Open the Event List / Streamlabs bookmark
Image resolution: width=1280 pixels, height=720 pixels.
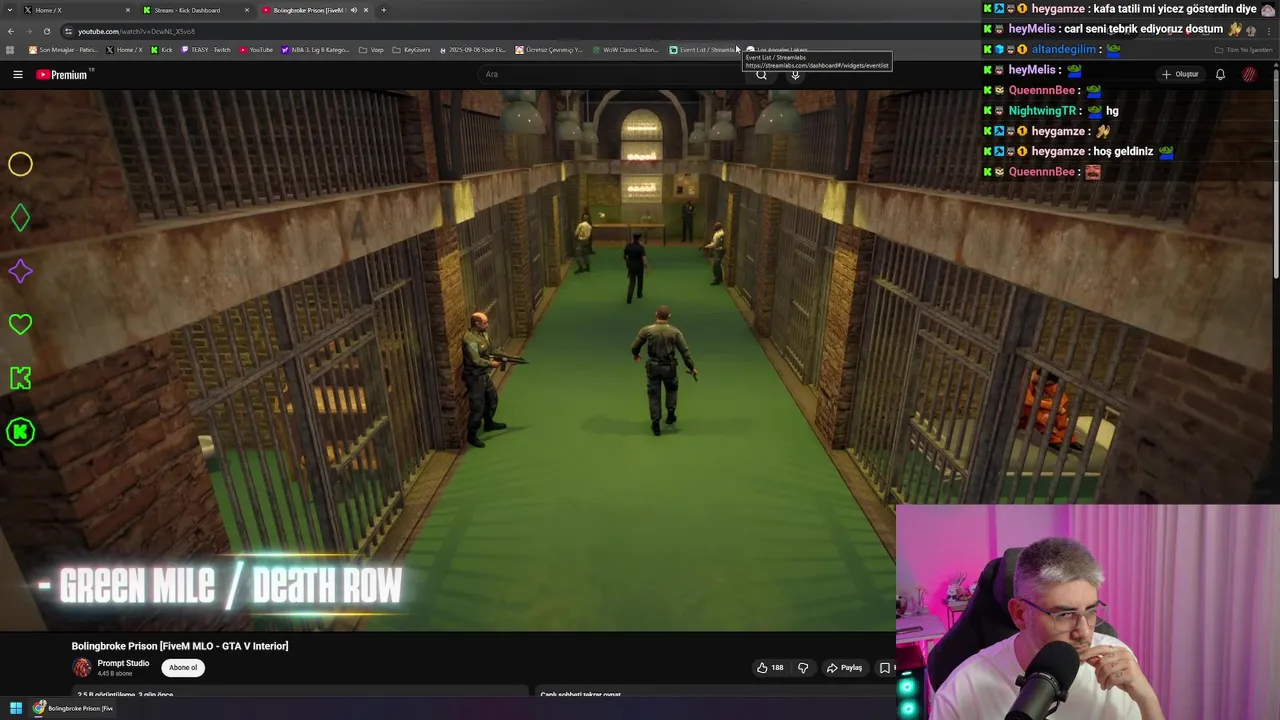coord(702,50)
